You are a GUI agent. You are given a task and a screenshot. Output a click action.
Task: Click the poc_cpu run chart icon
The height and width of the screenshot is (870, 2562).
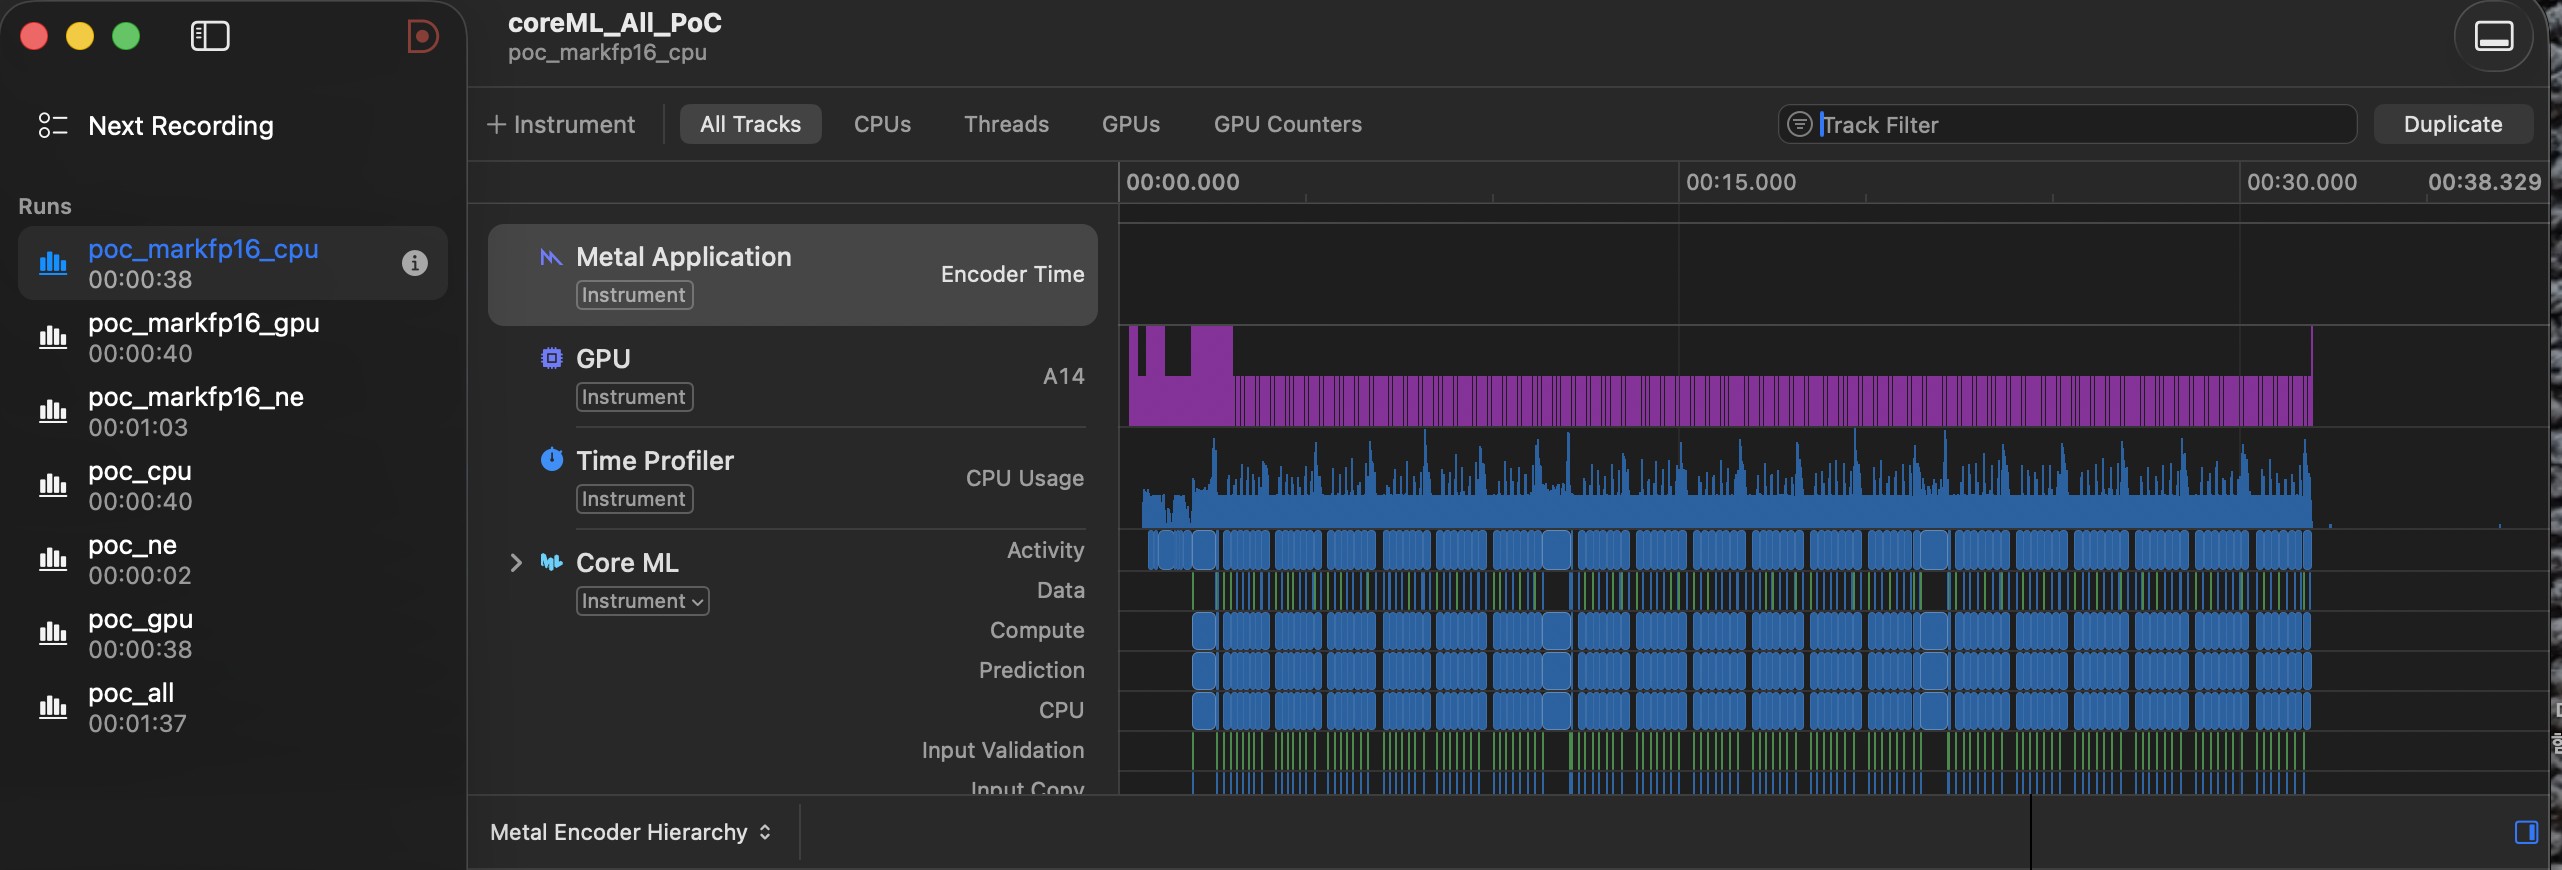53,485
